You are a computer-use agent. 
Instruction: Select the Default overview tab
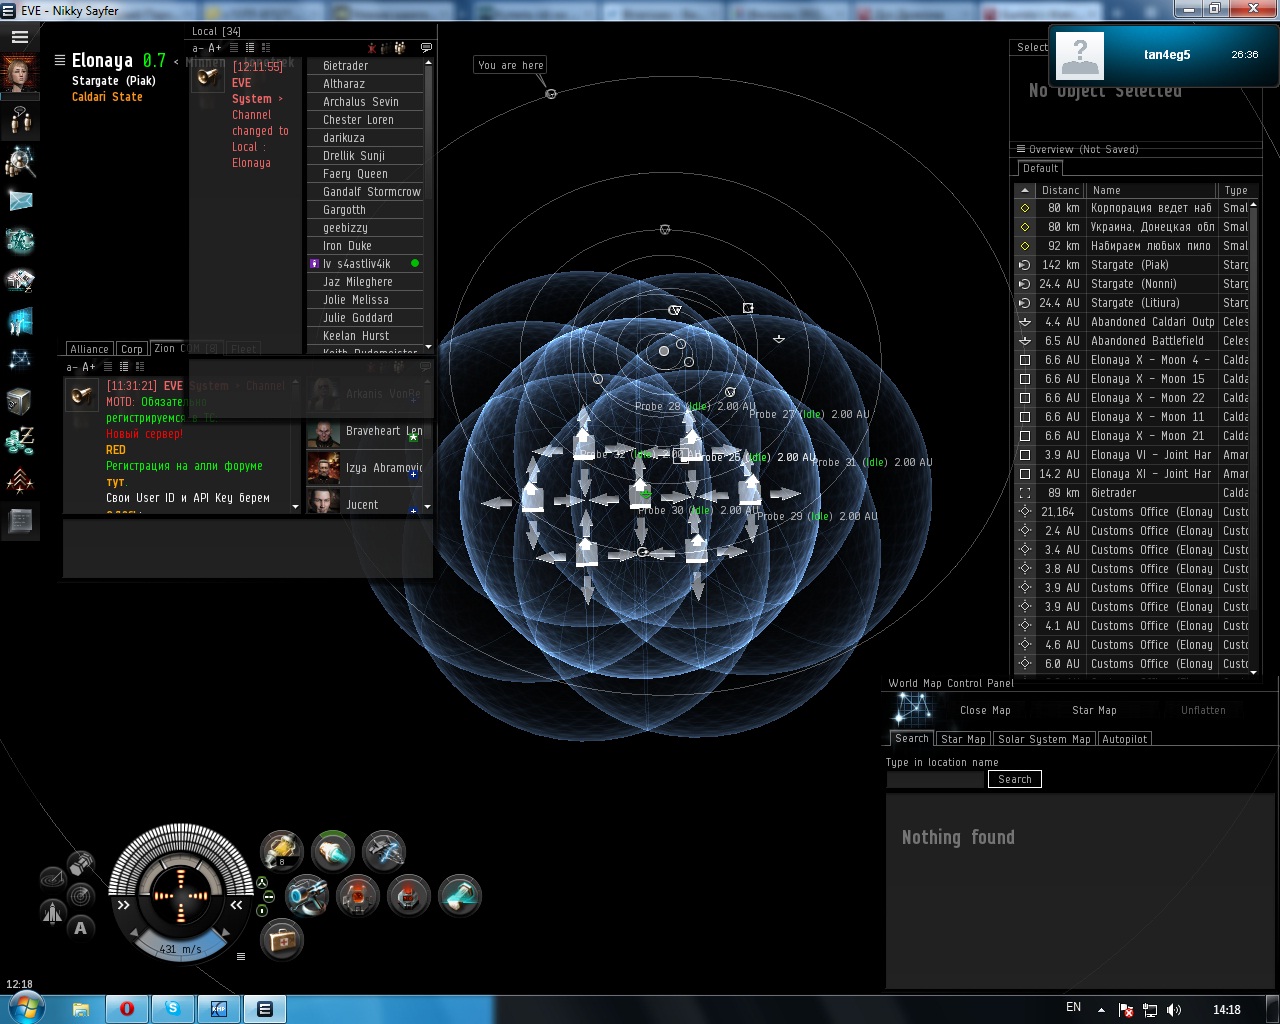click(x=1041, y=168)
